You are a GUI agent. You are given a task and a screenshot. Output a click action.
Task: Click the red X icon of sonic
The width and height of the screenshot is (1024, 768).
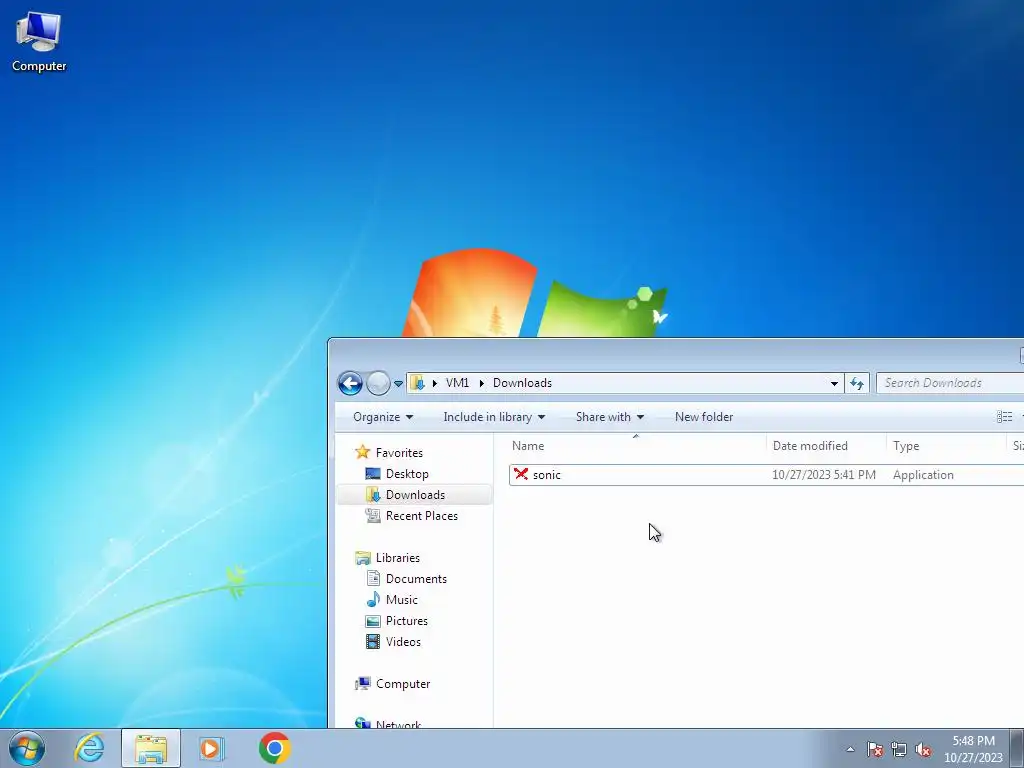520,474
